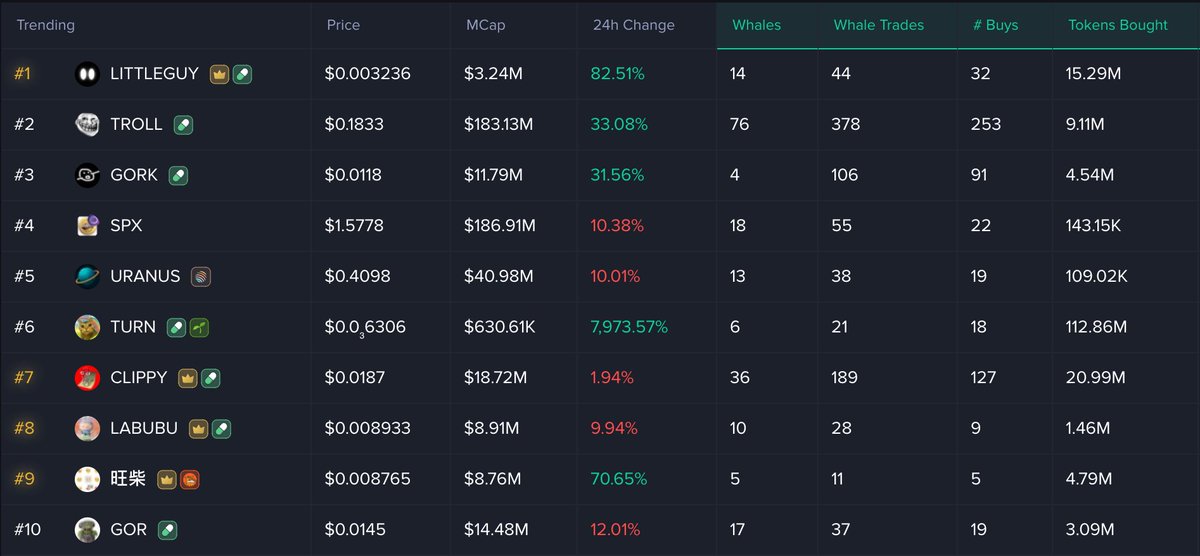Click the LITTLEGUY token avatar
Image resolution: width=1200 pixels, height=556 pixels.
[x=87, y=74]
